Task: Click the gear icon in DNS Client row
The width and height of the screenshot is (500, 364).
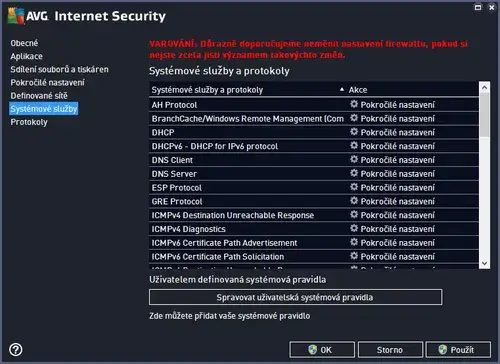Action: 354,159
